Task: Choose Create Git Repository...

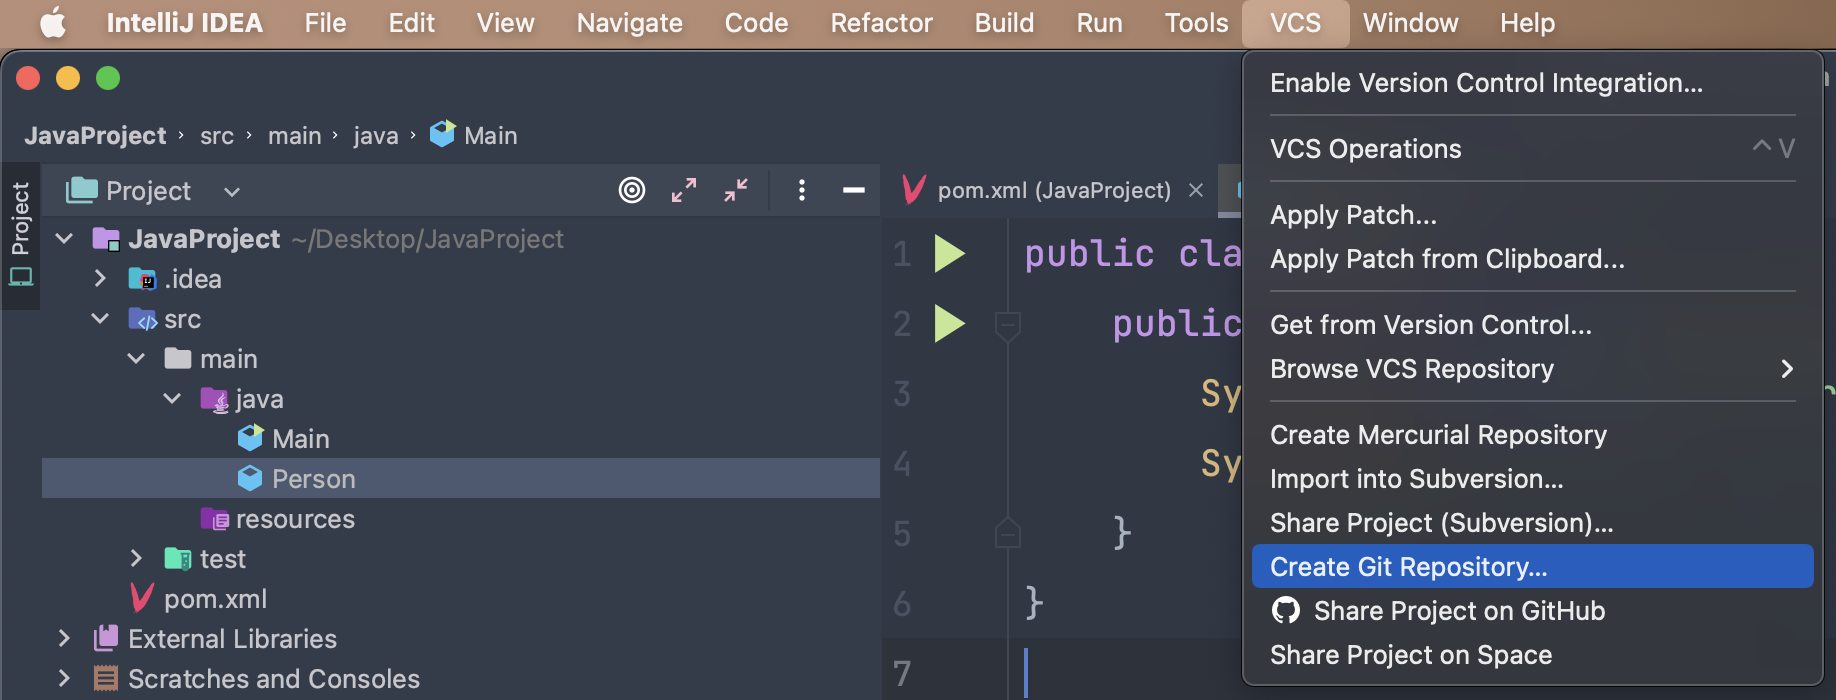Action: [x=1532, y=566]
